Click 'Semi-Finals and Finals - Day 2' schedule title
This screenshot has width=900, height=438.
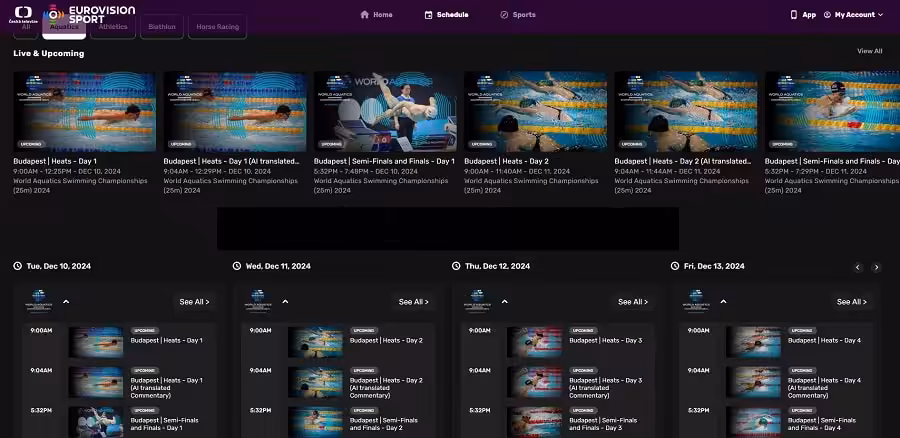pyautogui.click(x=384, y=424)
